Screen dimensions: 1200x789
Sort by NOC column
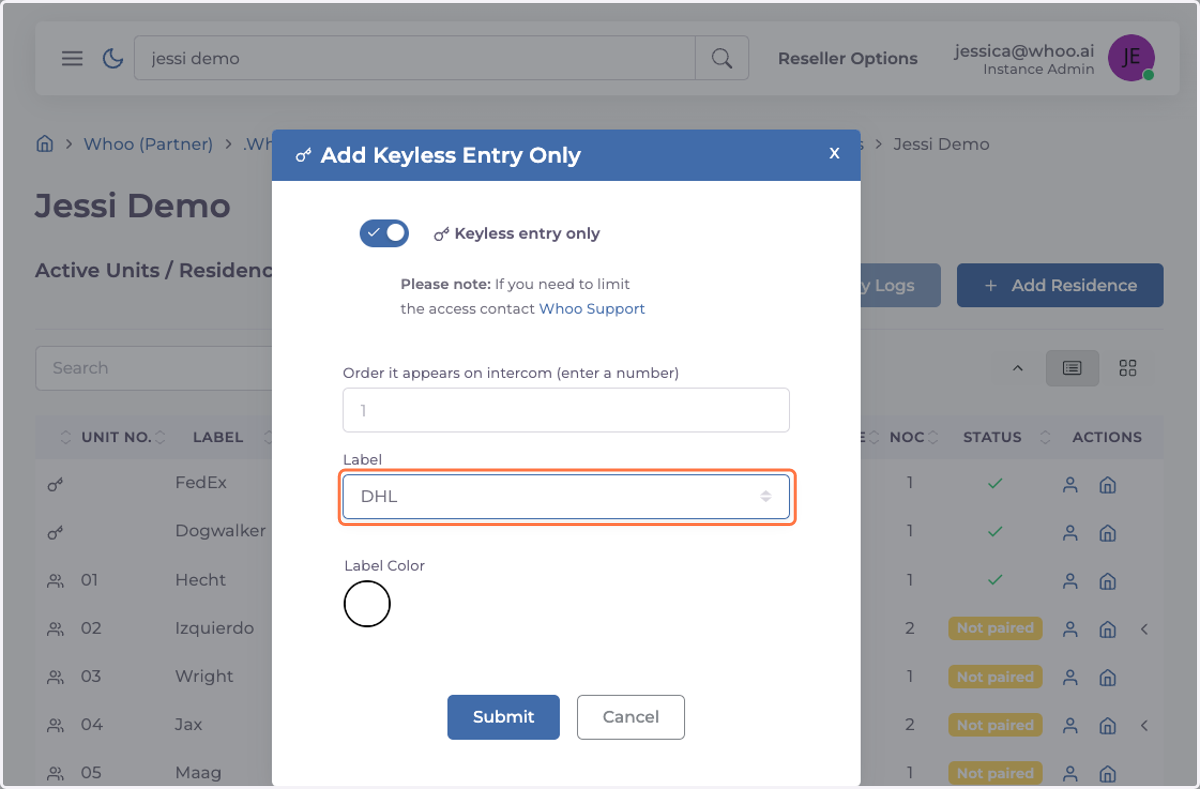[907, 437]
